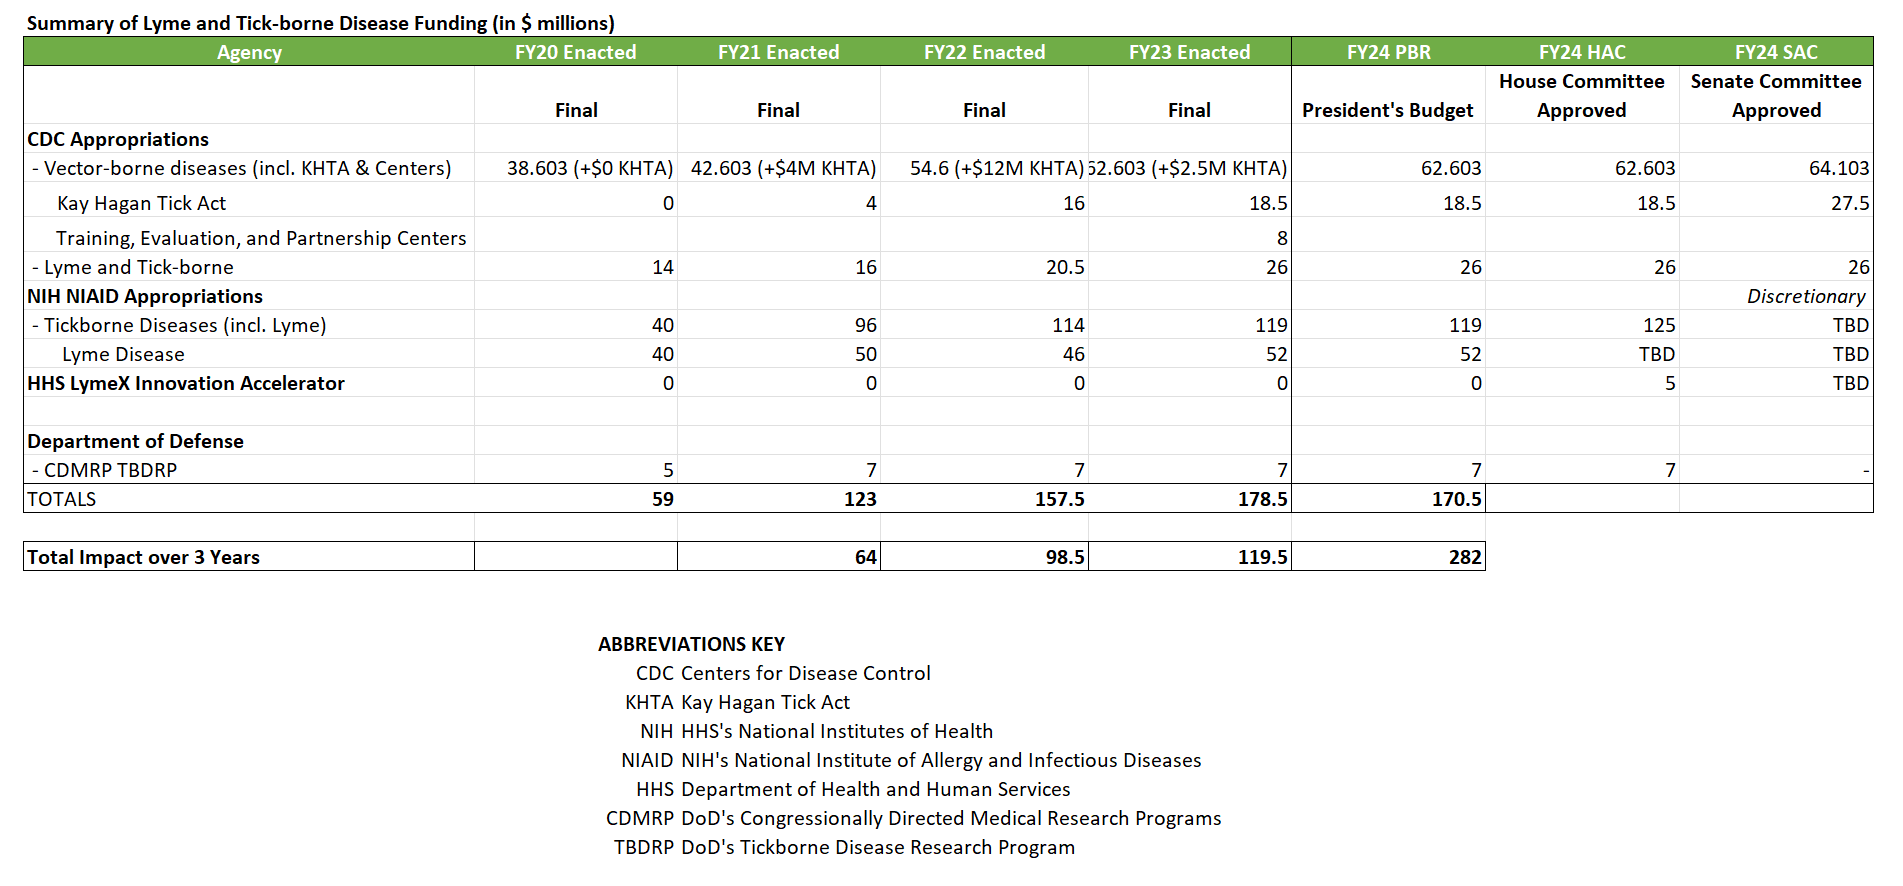
Task: Click the FY24 PBR column header
Action: tap(1388, 52)
